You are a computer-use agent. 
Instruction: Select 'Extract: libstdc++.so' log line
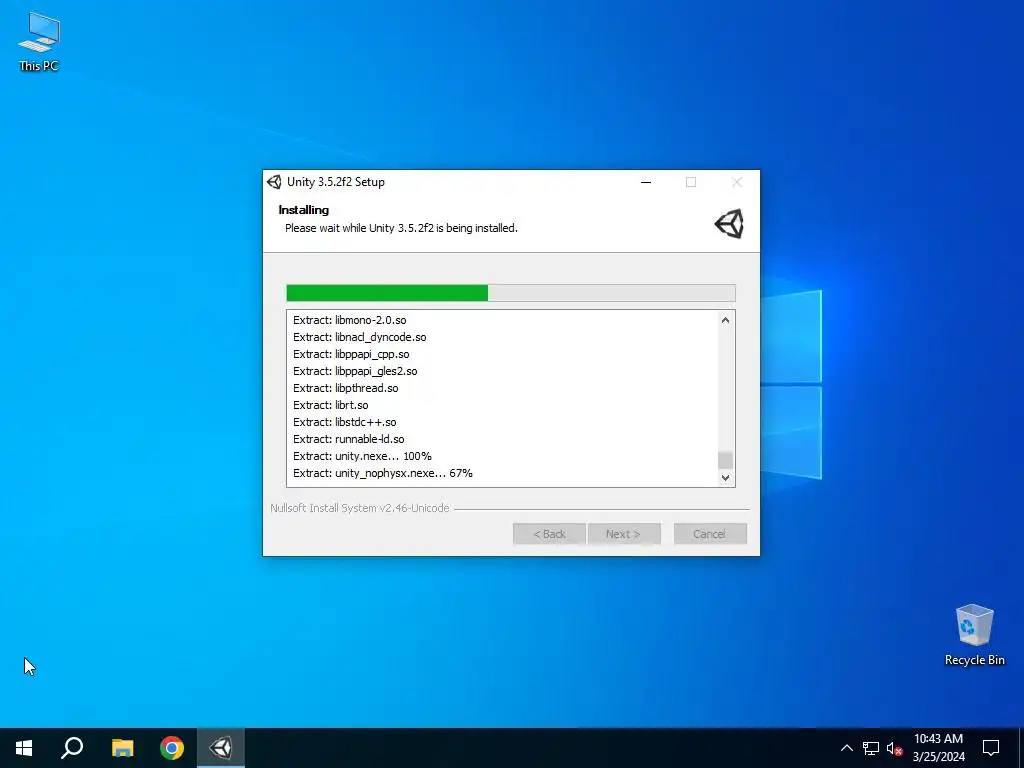click(x=344, y=422)
